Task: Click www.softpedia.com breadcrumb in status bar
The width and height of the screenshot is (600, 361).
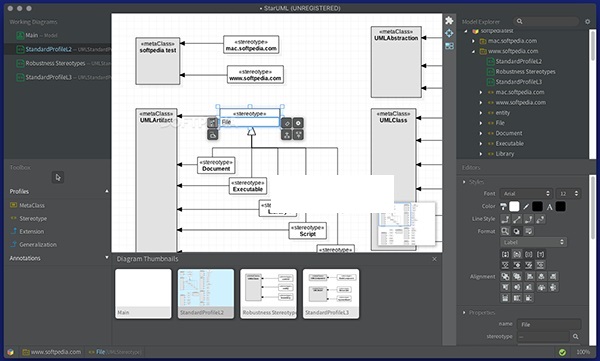Action: tap(52, 352)
